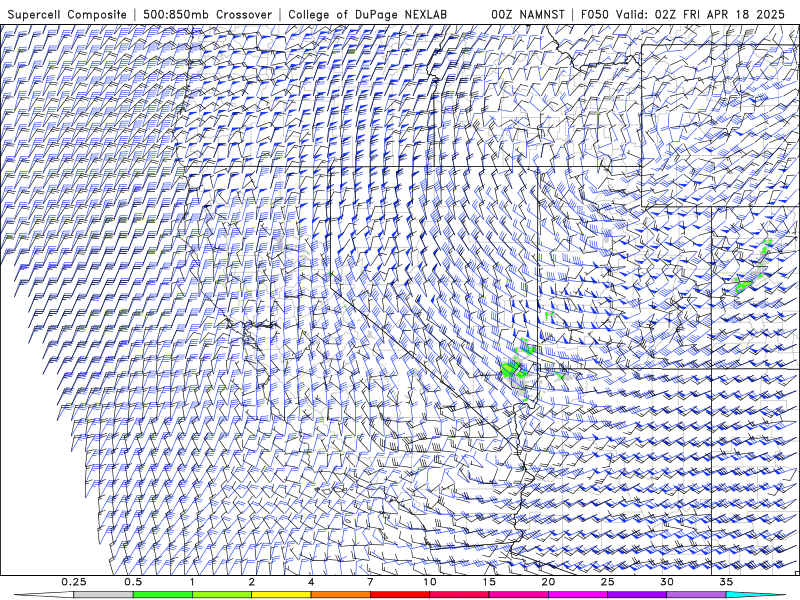Click the pink 15–20 color bar segment
The image size is (800, 600).
[x=518, y=595]
